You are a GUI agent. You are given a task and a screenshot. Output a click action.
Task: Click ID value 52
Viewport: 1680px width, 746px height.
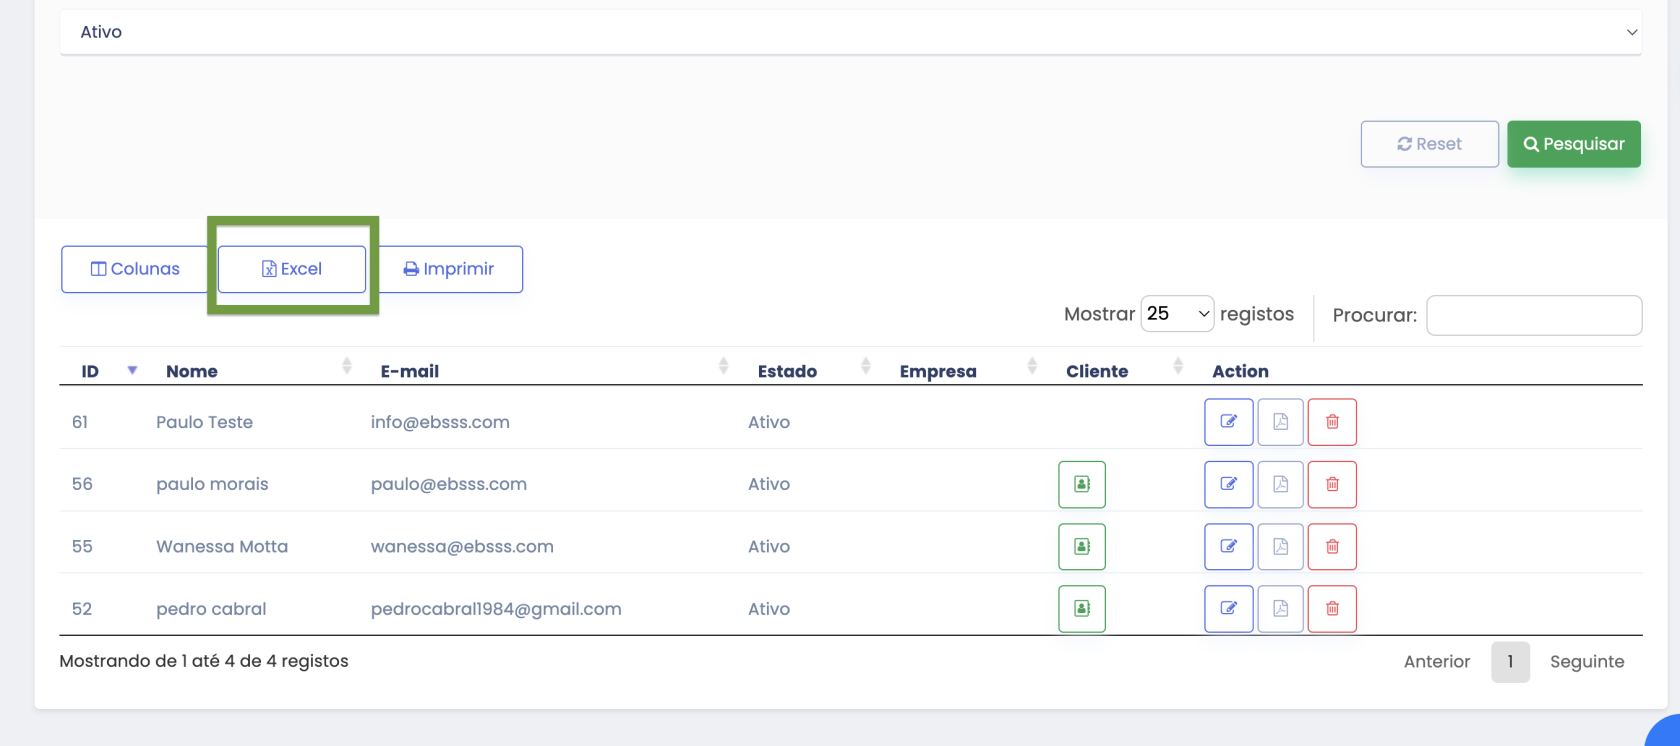pyautogui.click(x=82, y=609)
